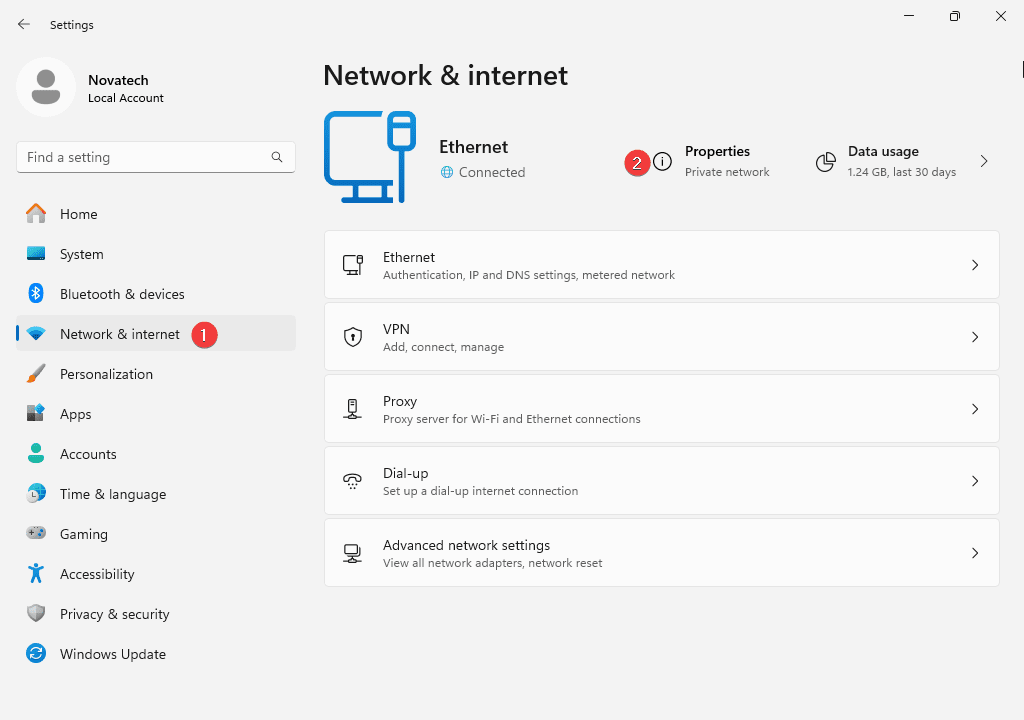Viewport: 1024px width, 720px height.
Task: Click the Properties info icon
Action: (663, 162)
